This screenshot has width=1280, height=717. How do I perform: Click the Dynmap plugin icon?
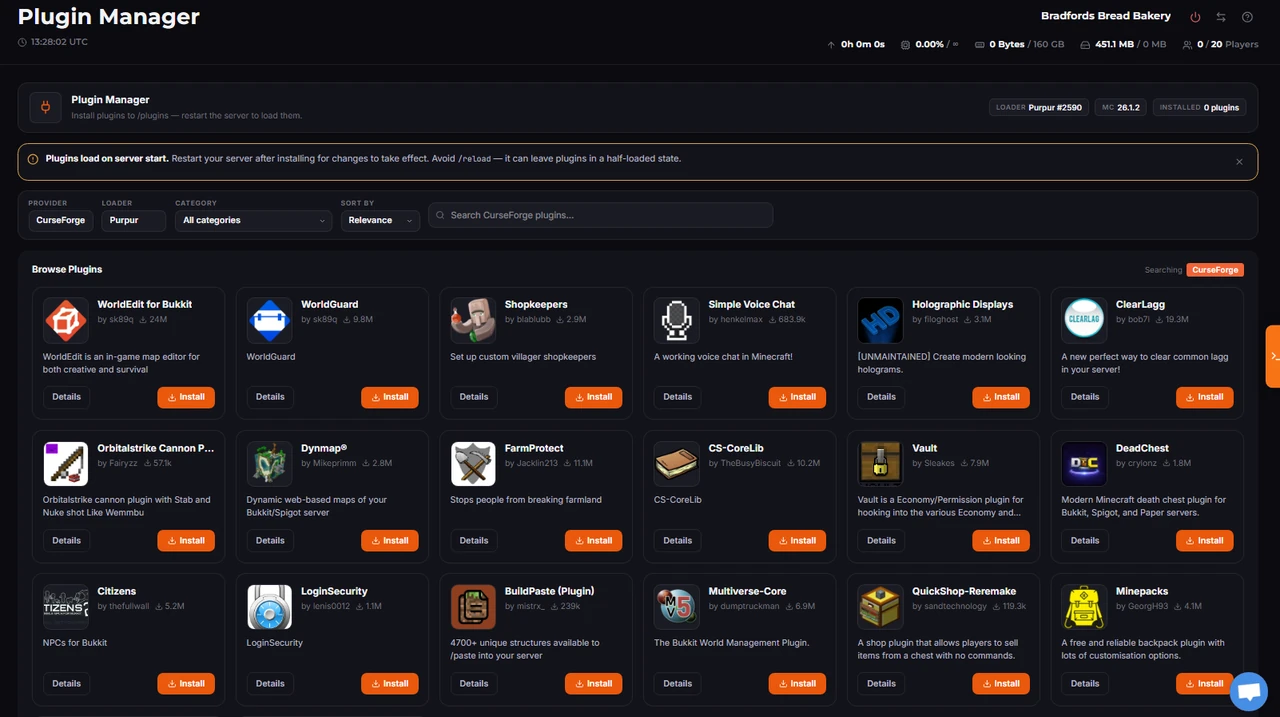(x=269, y=464)
